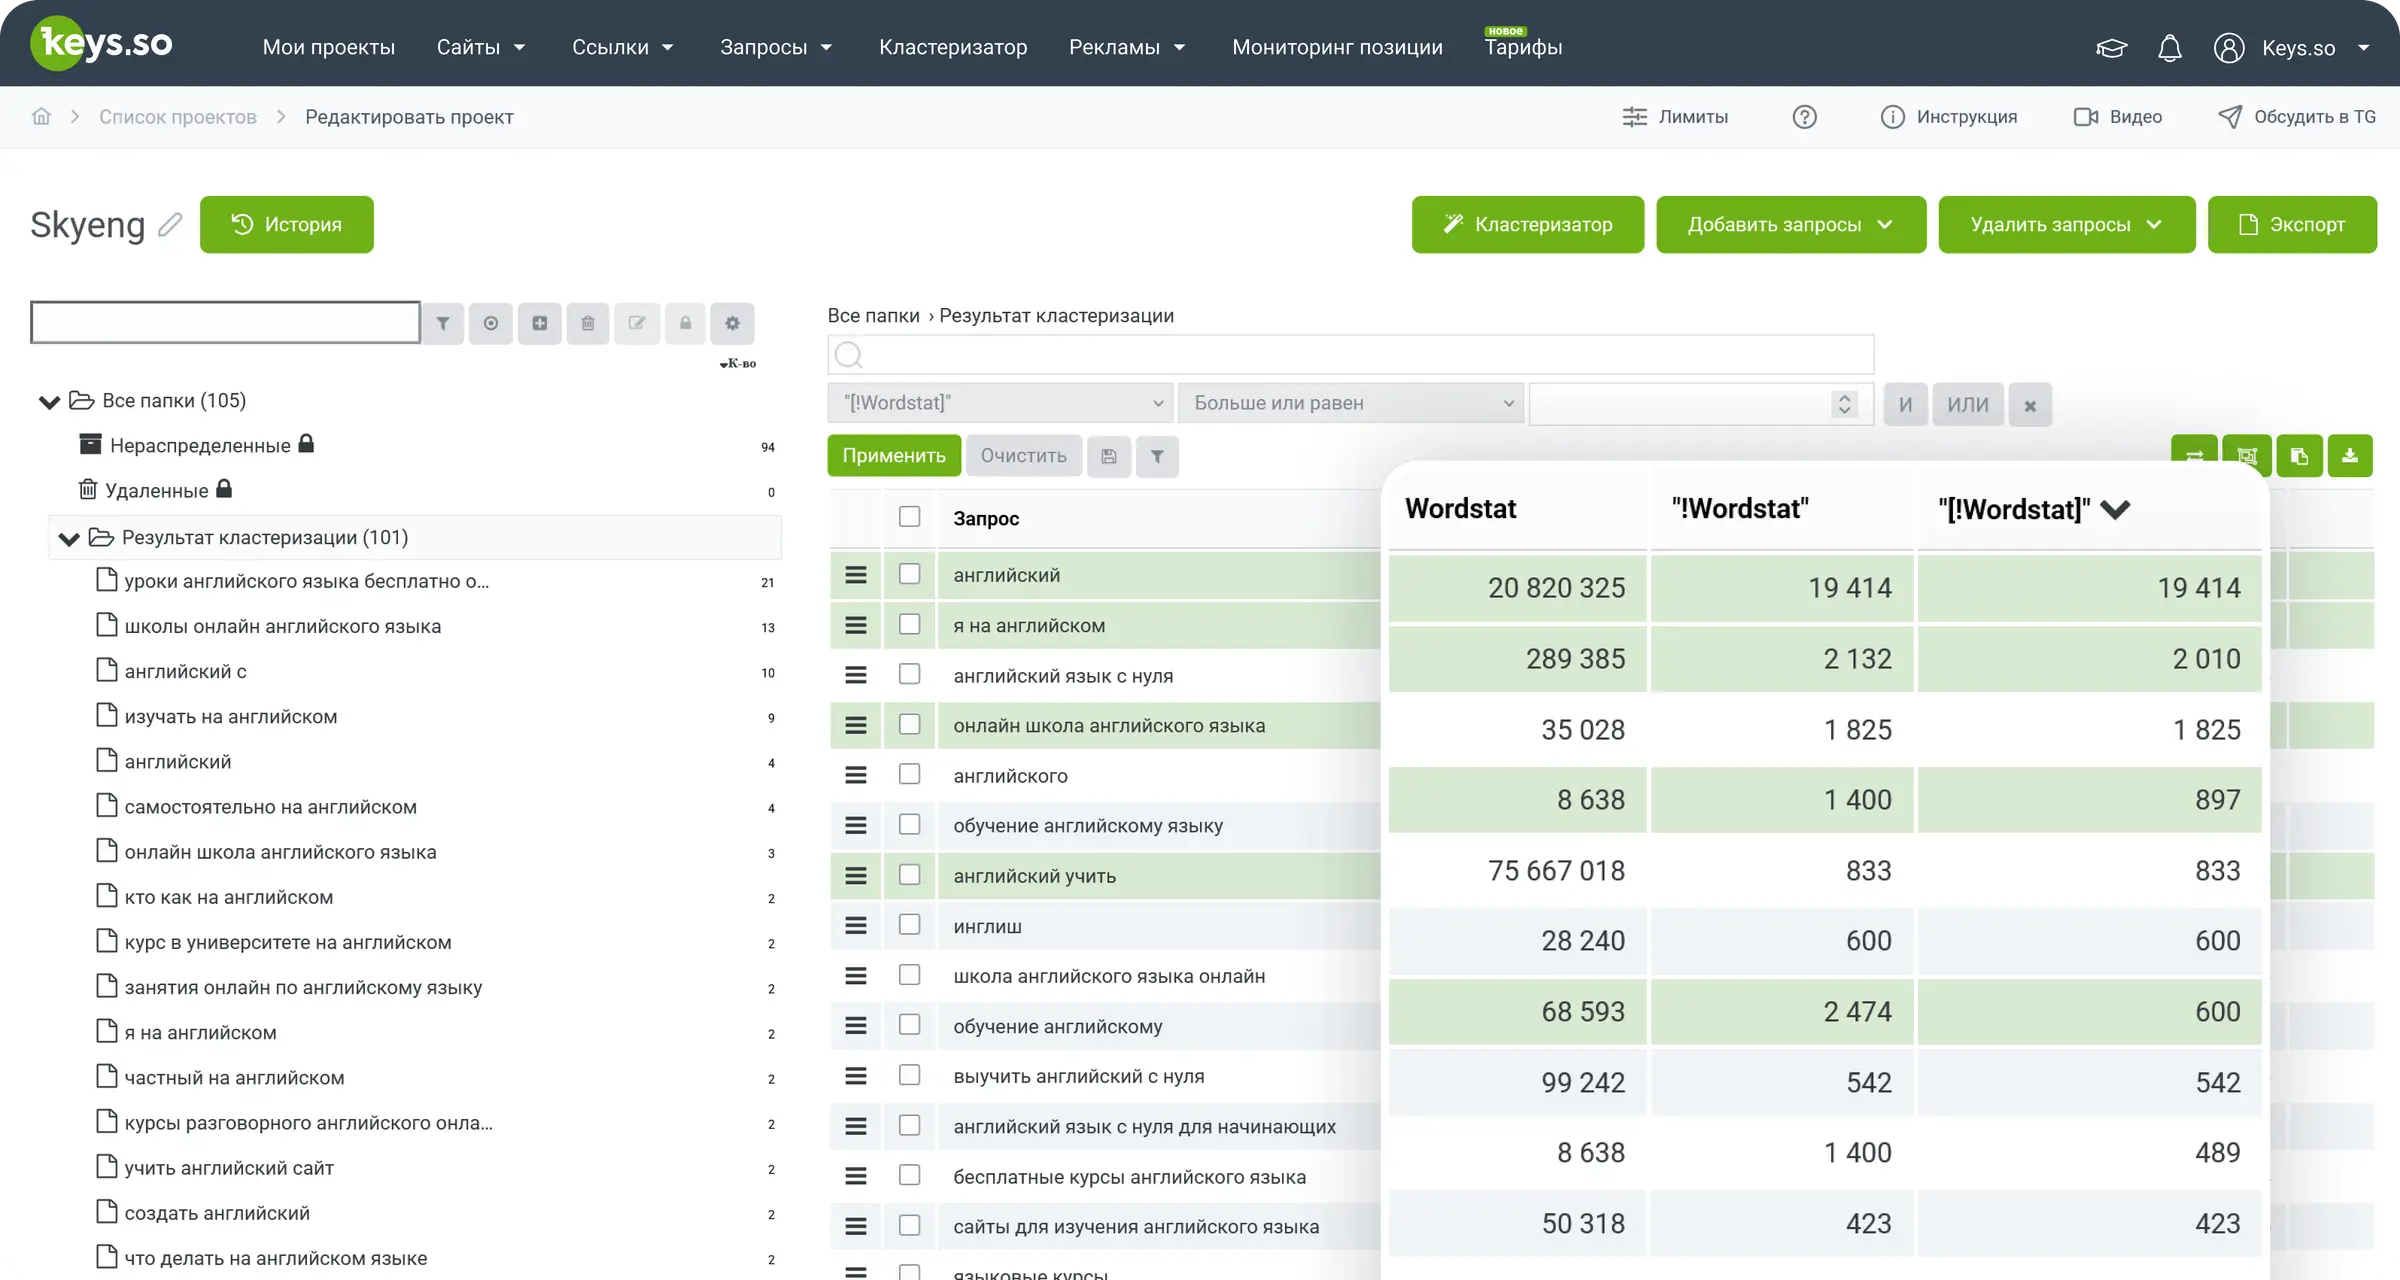
Task: Click the green Кластеризатор button
Action: click(x=1528, y=225)
